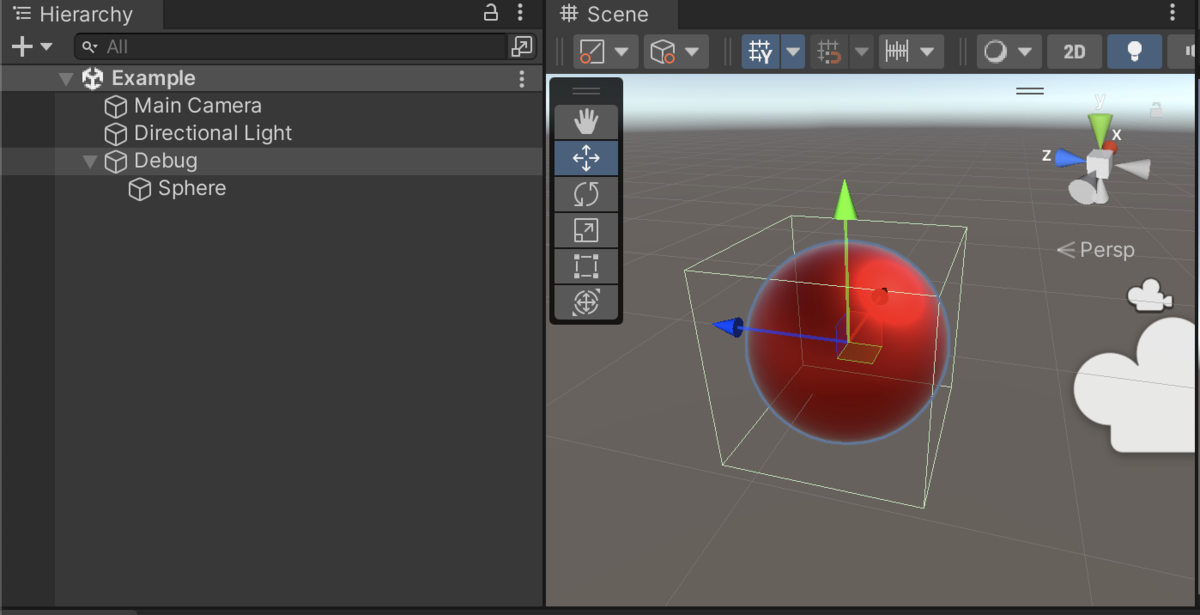
Task: Select the Rect Transform tool
Action: (x=586, y=266)
